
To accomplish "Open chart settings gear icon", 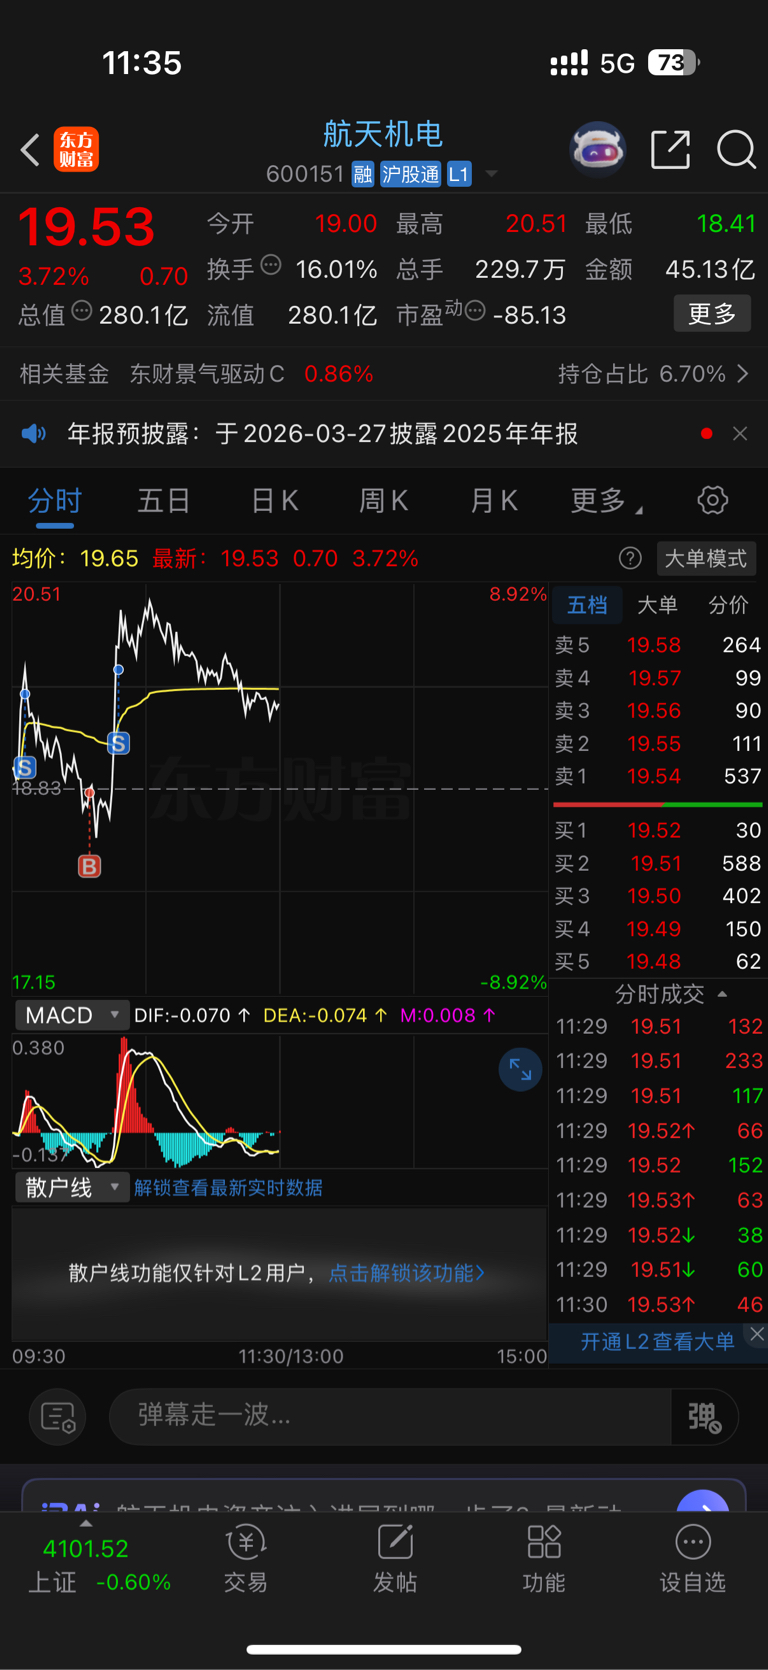I will tap(712, 500).
